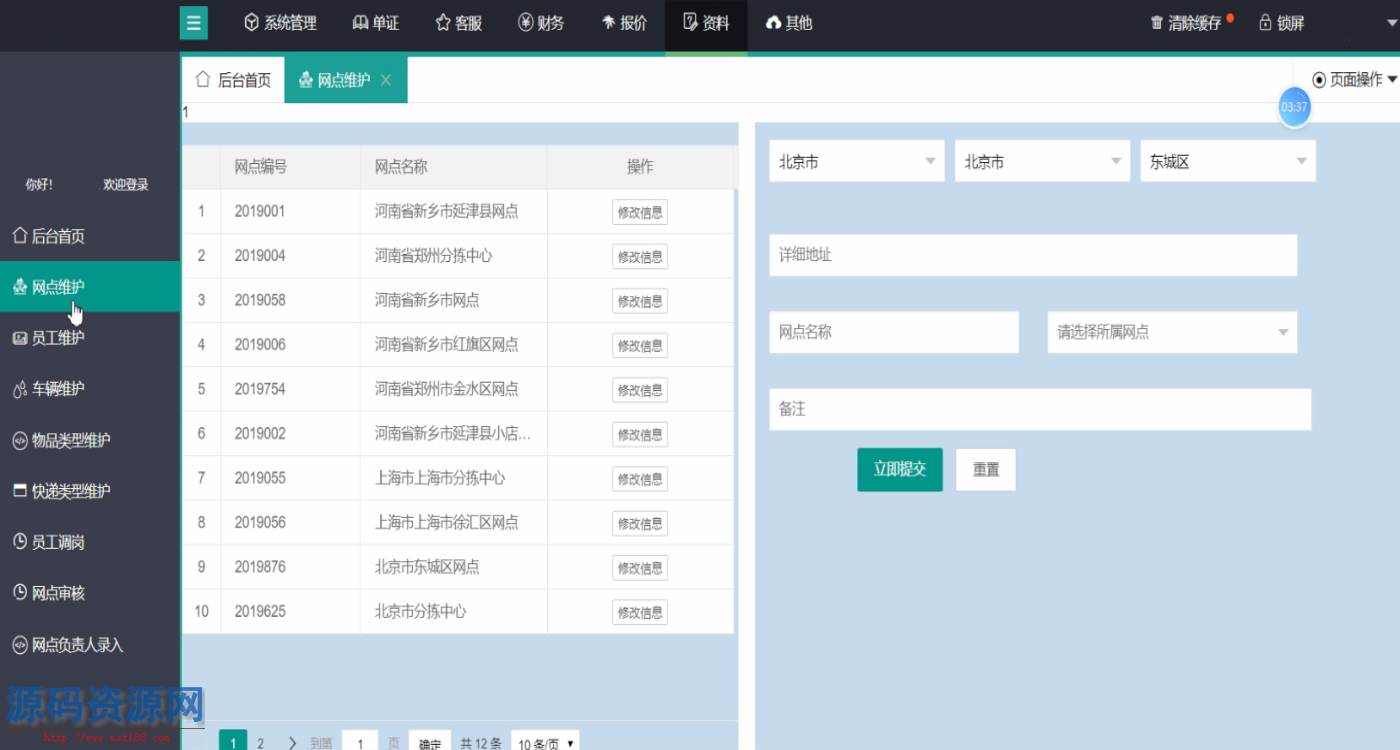Screen dimensions: 1400x750
Task: Click the 详细地址 input field
Action: [1032, 255]
